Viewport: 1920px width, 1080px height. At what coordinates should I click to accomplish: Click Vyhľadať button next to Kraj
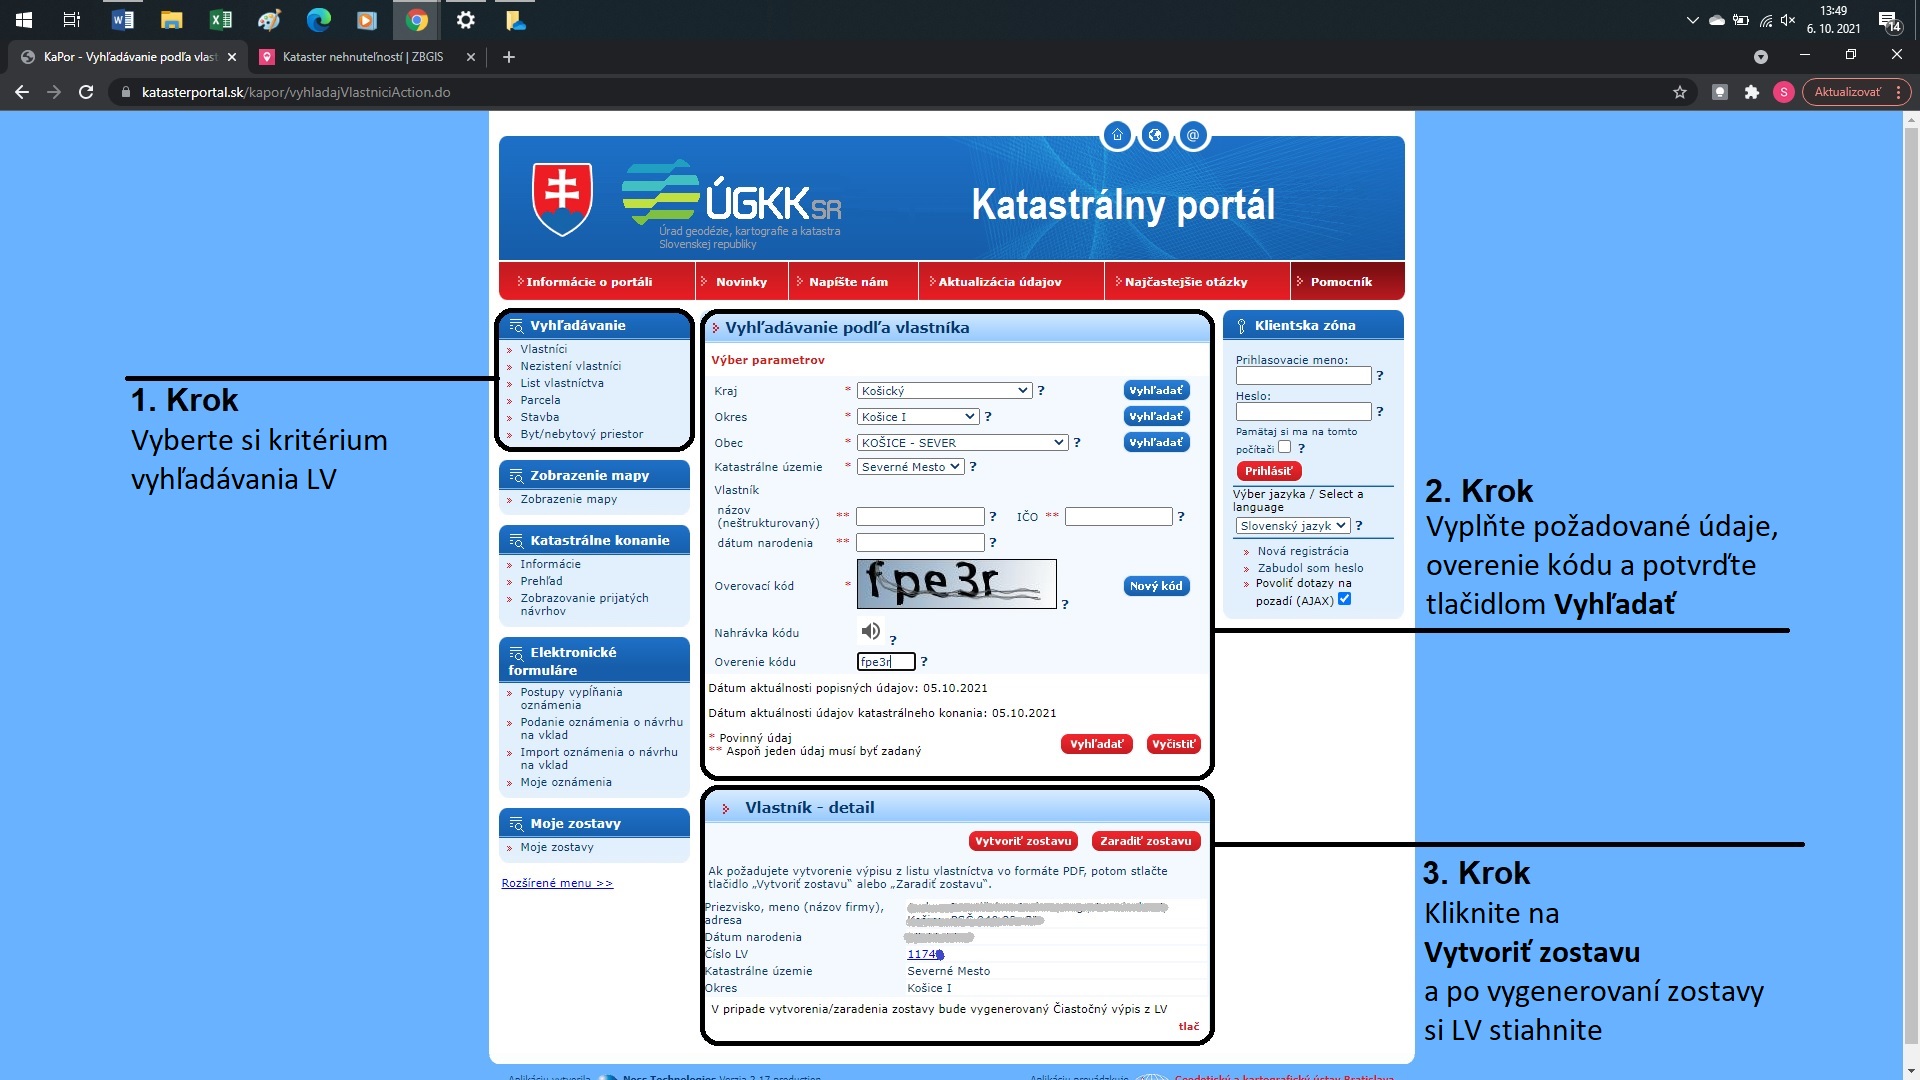point(1156,391)
